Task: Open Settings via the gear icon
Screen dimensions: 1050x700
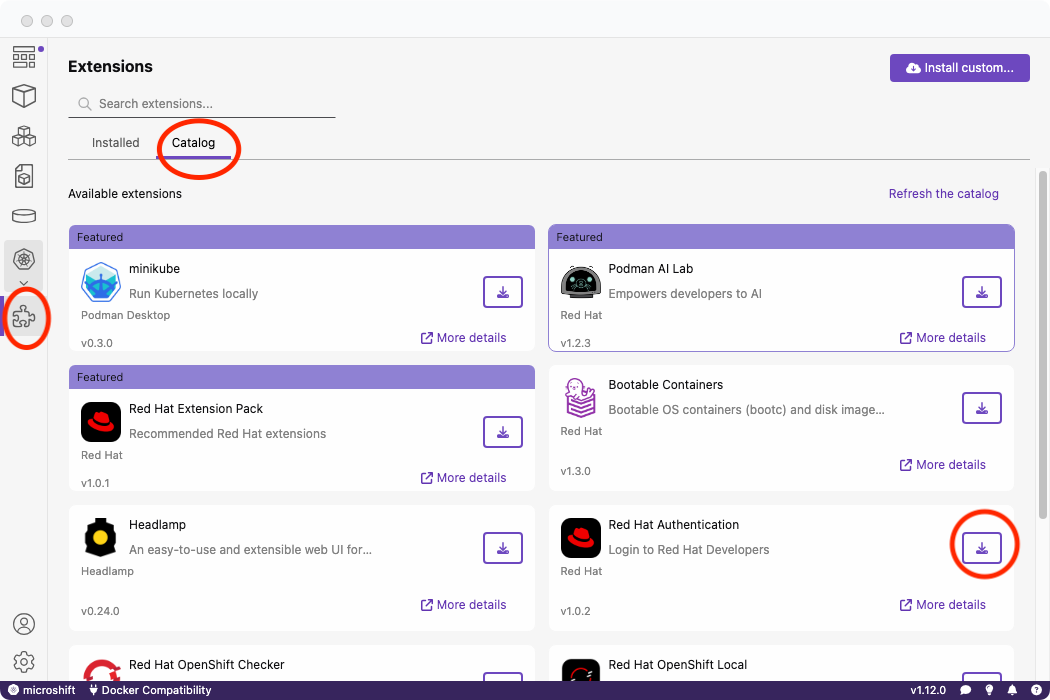Action: tap(24, 662)
